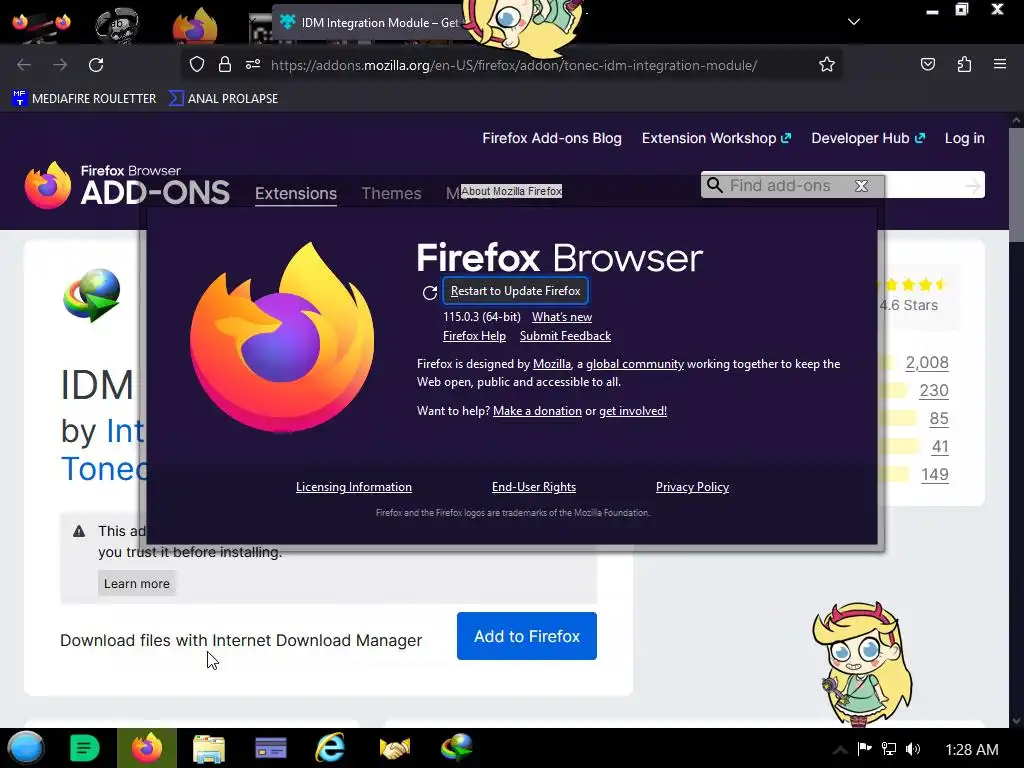This screenshot has width=1024, height=768.
Task: Open site permissions icon in address bar
Action: coord(253,65)
